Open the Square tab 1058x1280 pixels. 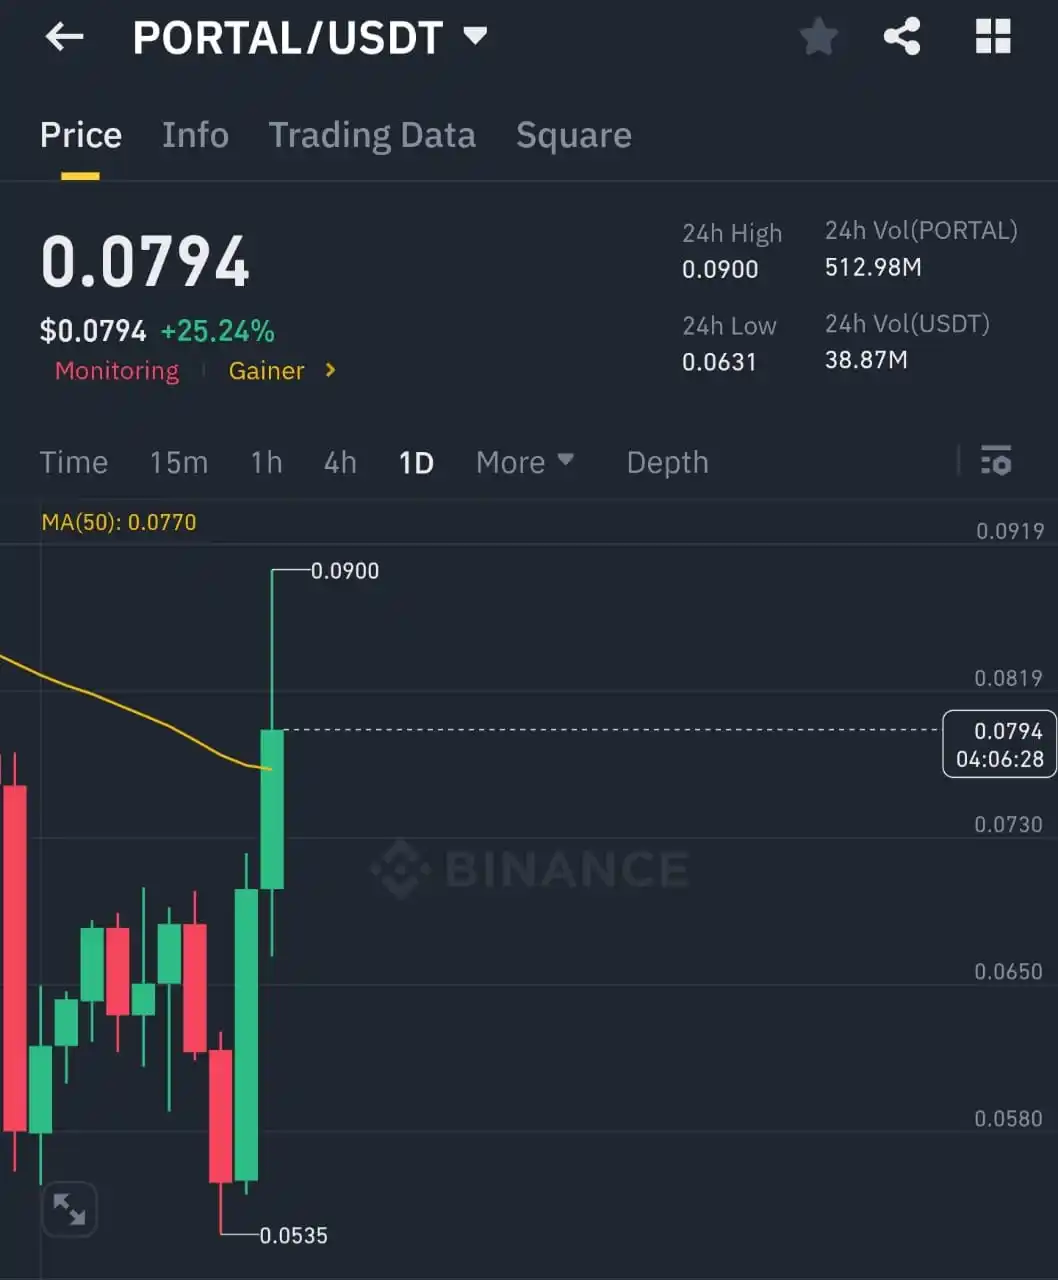click(573, 135)
